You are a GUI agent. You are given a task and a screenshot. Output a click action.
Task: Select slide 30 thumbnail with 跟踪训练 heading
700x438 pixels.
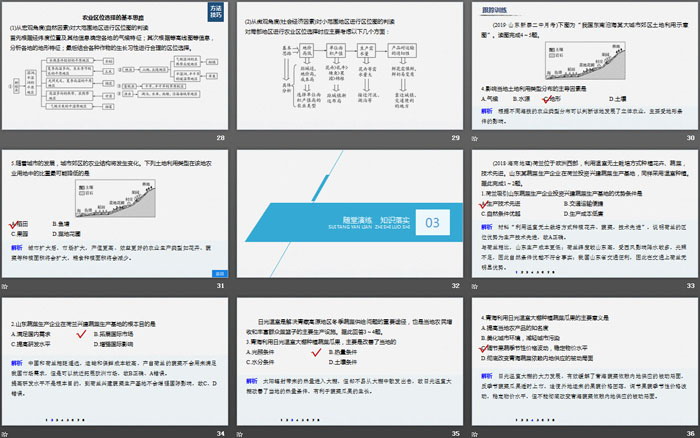pyautogui.click(x=585, y=66)
